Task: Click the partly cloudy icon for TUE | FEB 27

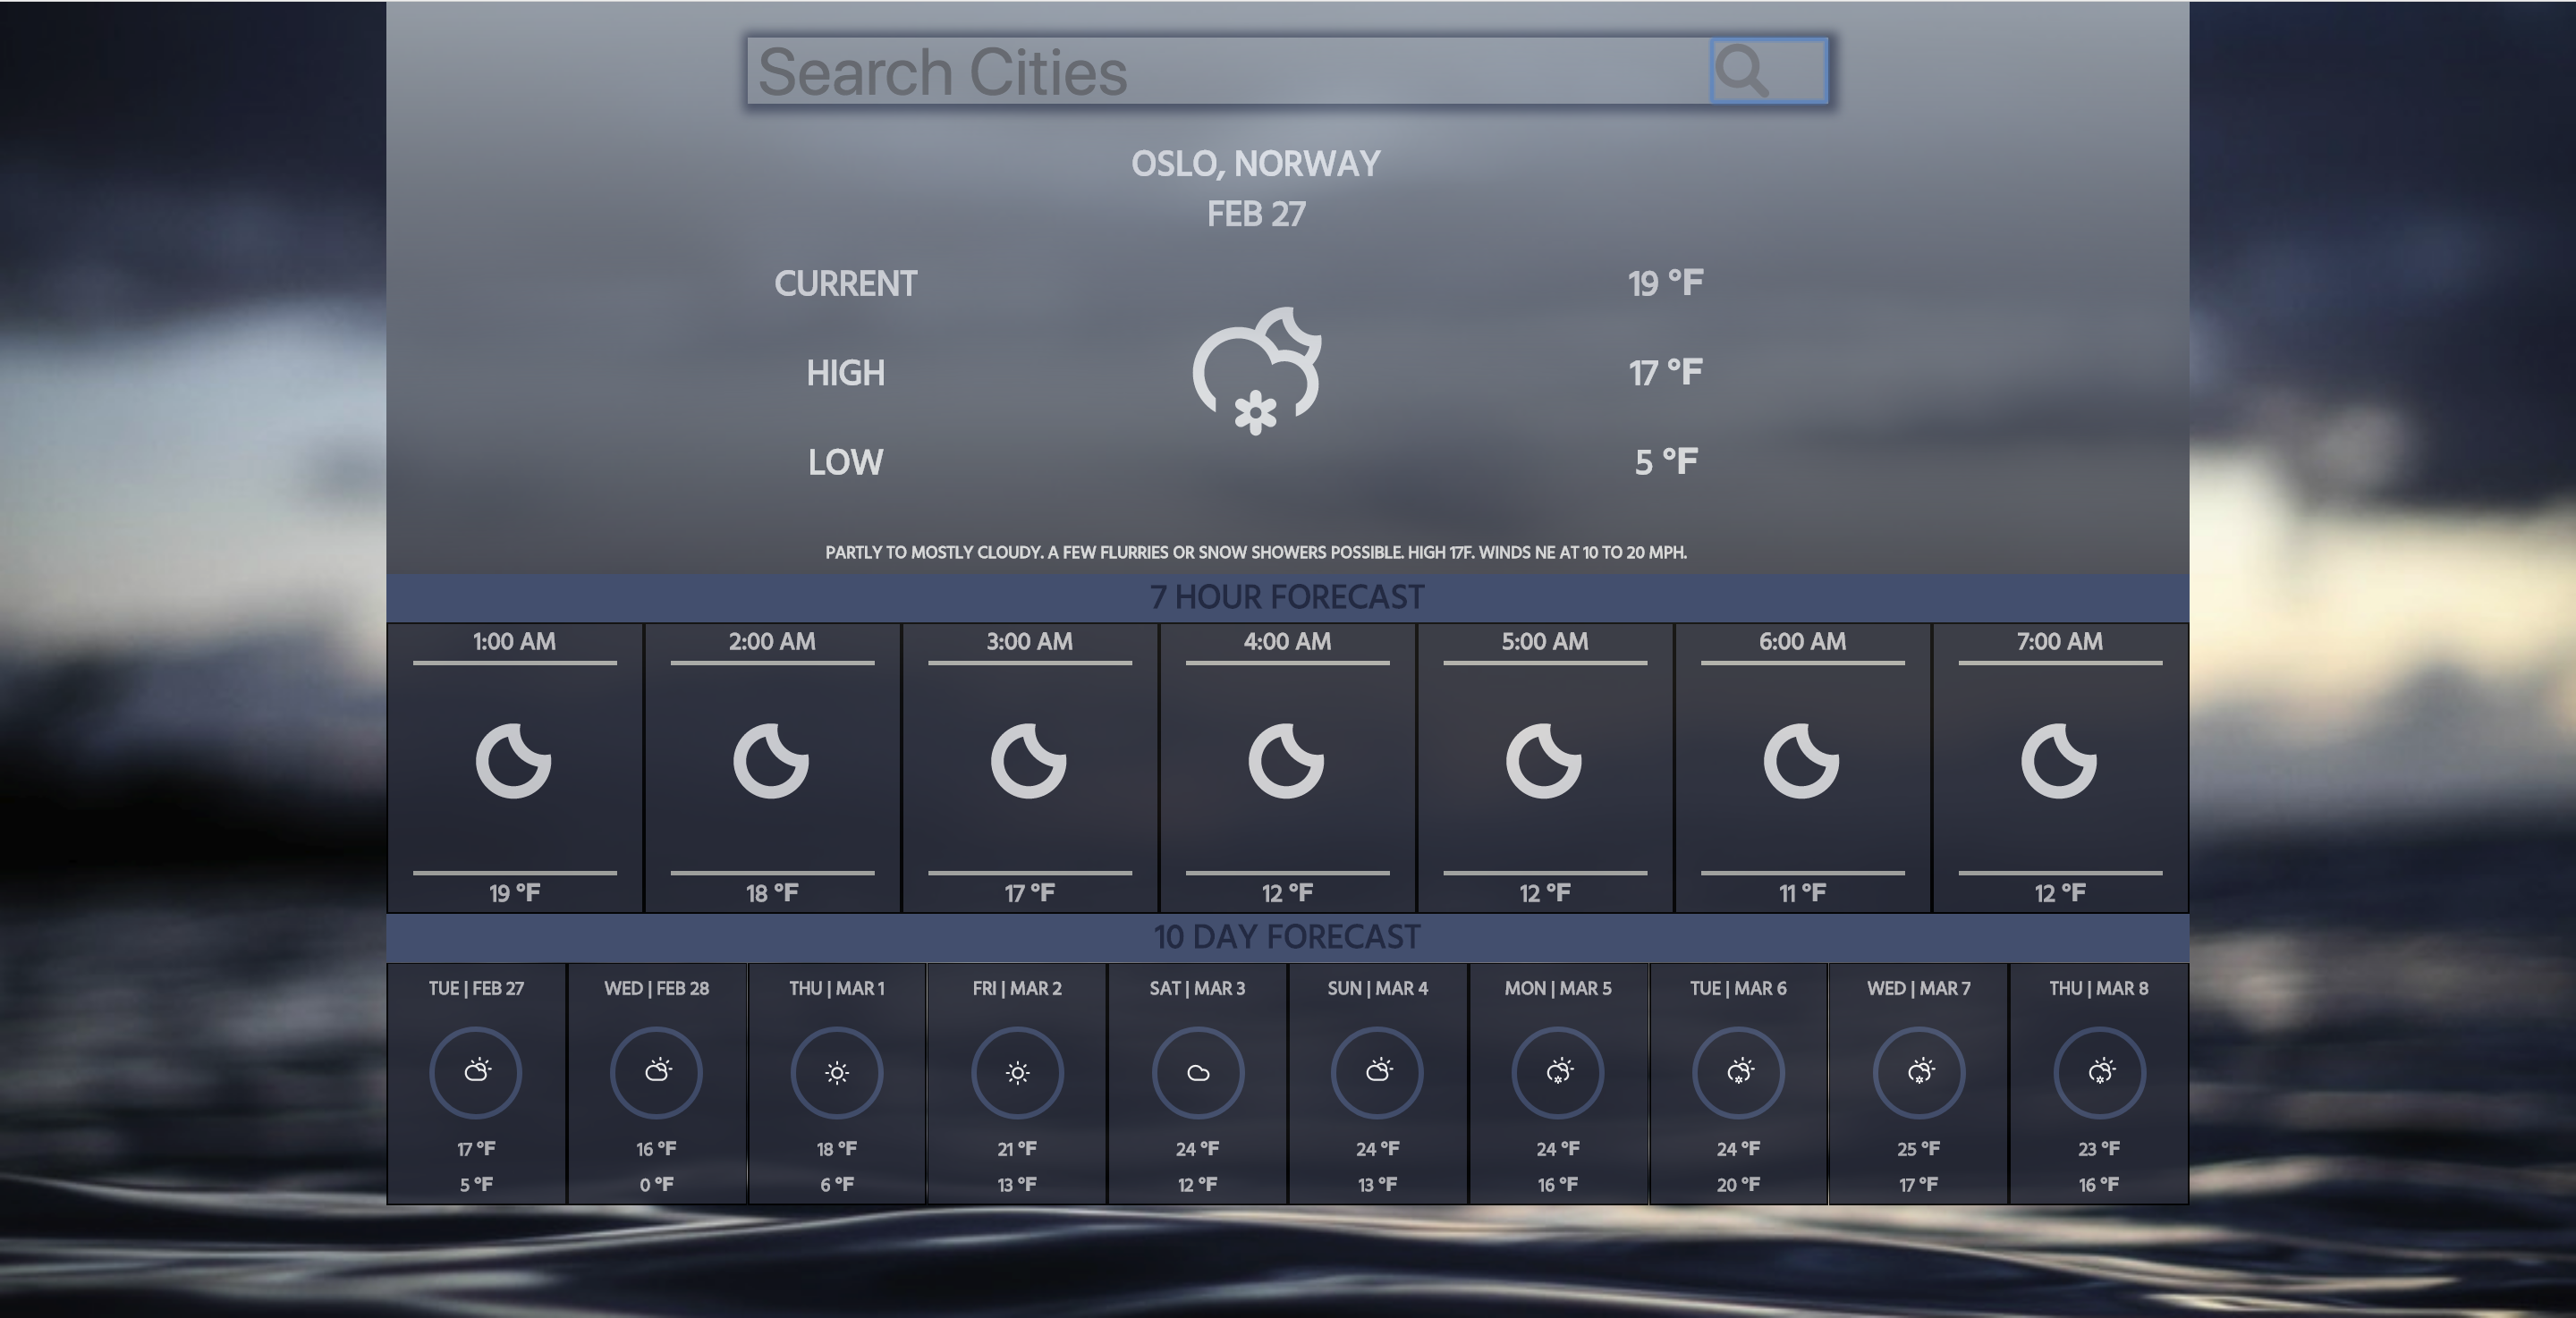Action: (476, 1072)
